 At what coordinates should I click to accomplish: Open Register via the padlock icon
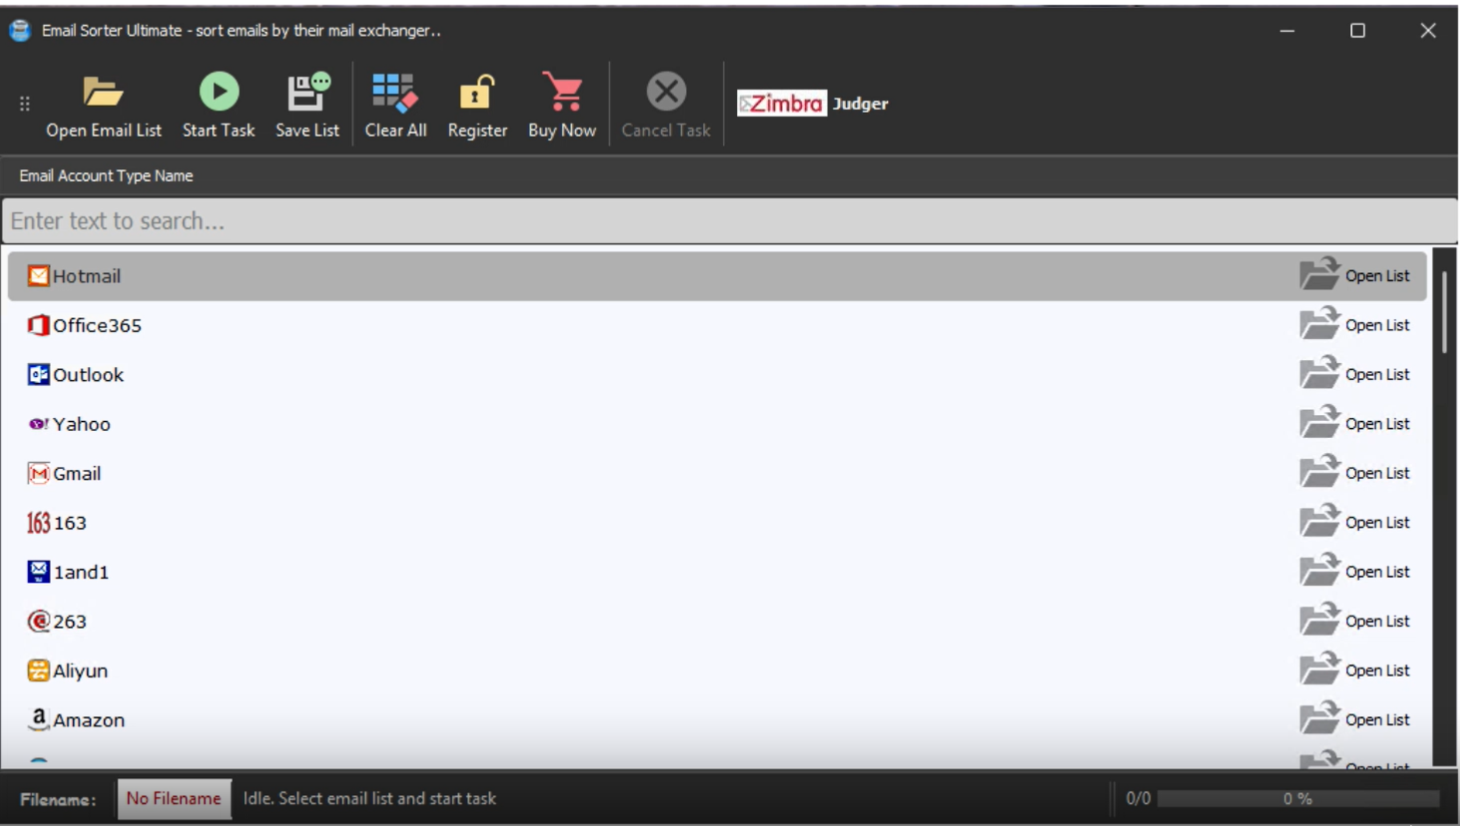click(477, 105)
